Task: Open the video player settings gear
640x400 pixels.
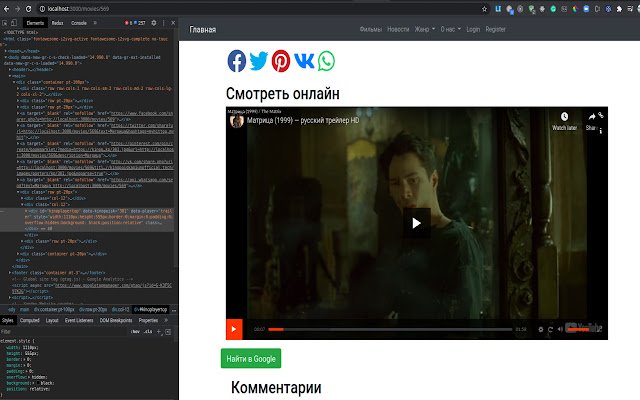Action: coord(541,329)
